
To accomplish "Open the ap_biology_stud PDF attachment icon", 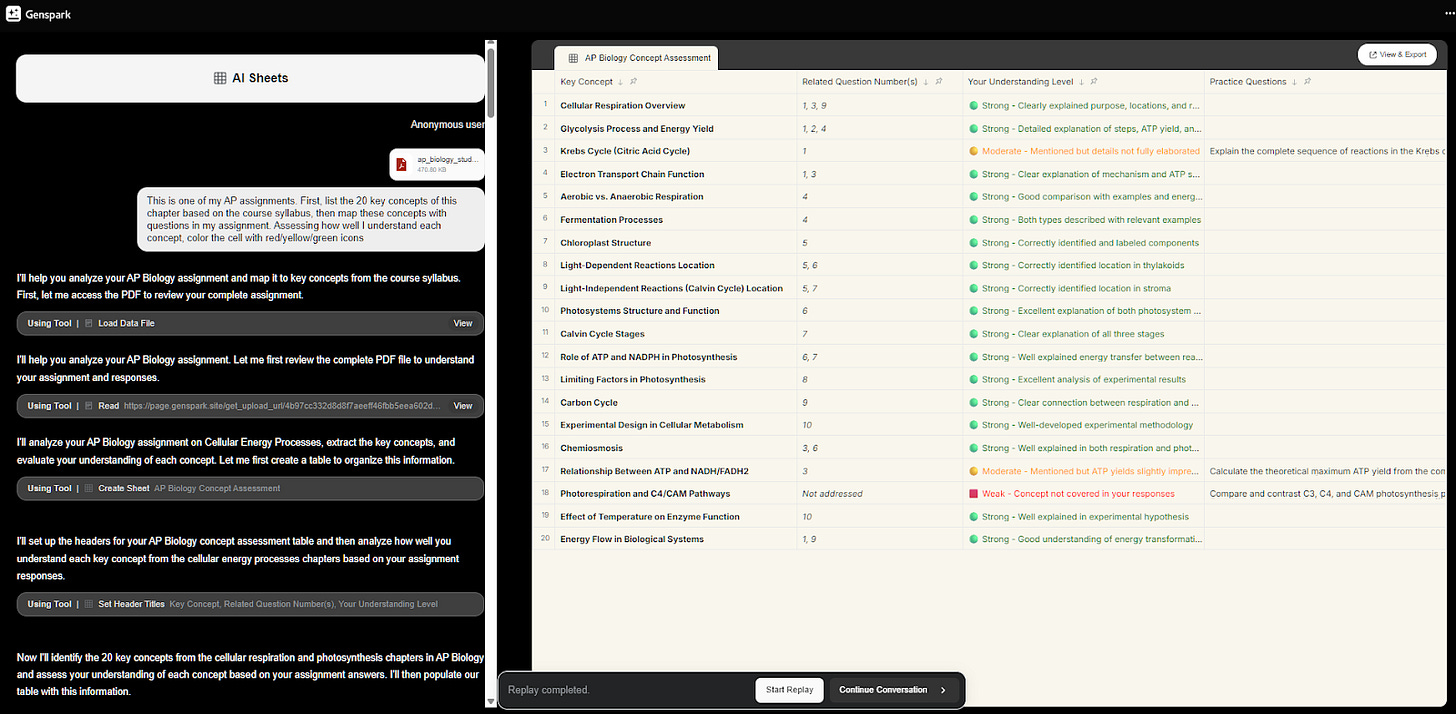I will tap(401, 164).
